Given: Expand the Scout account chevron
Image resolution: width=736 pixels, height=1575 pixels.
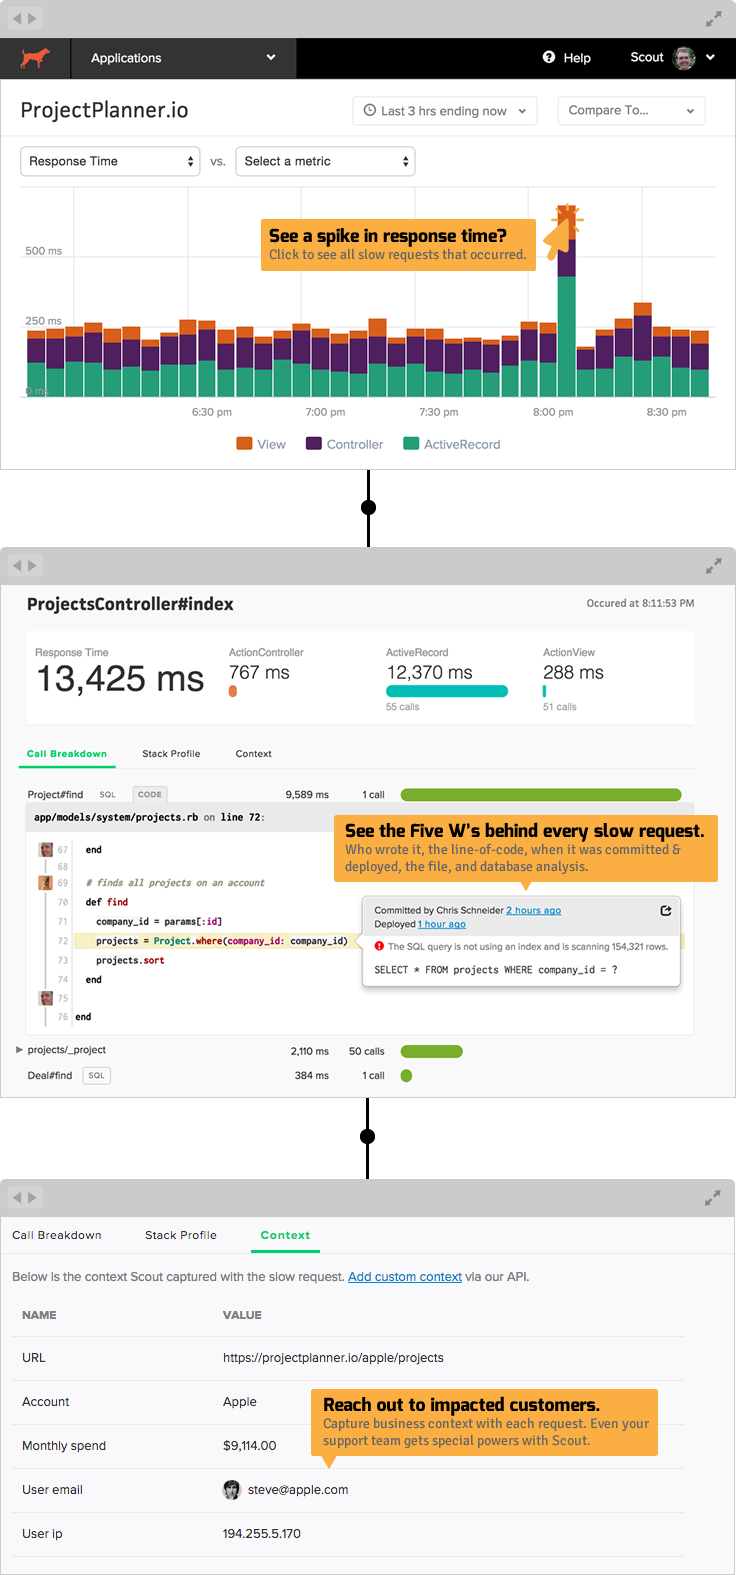Looking at the screenshot, I should click(710, 57).
